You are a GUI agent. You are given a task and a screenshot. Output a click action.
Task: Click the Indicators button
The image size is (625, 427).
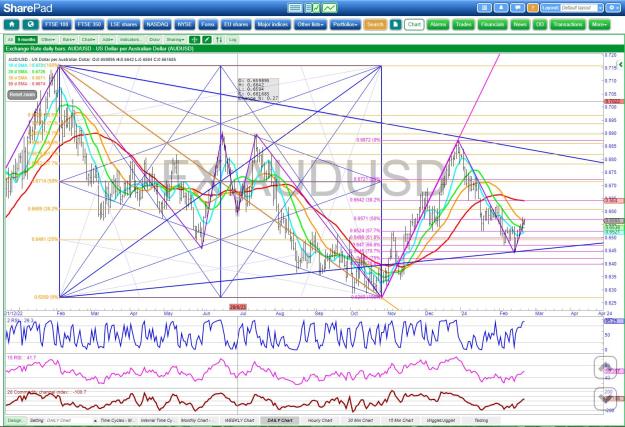(130, 39)
